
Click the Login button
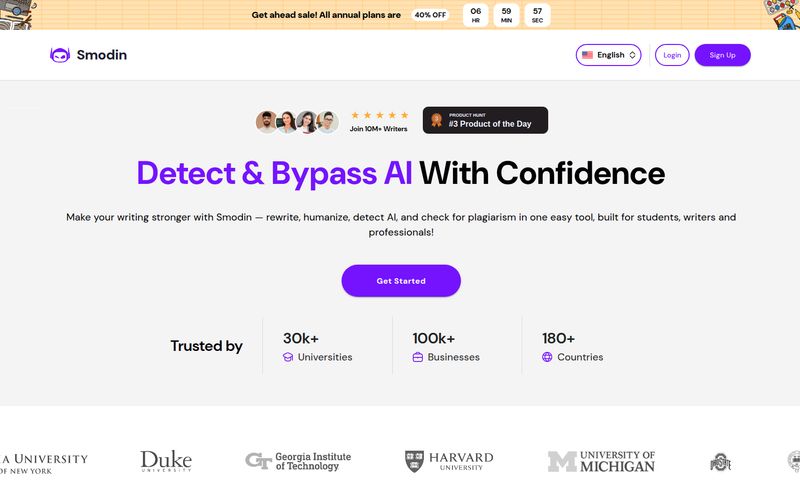pyautogui.click(x=672, y=55)
